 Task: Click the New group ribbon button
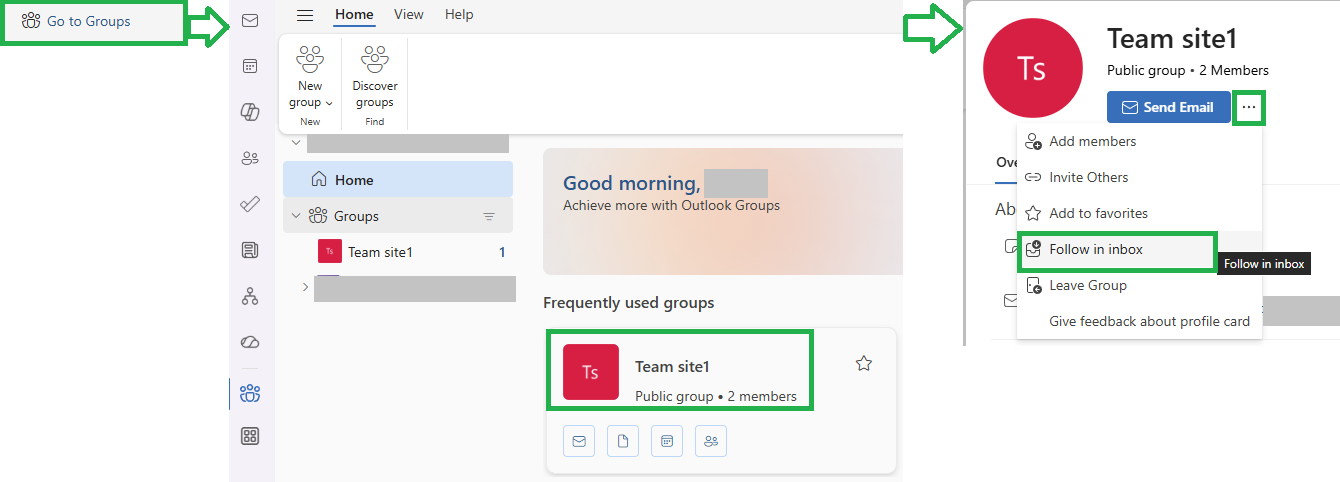(x=310, y=77)
